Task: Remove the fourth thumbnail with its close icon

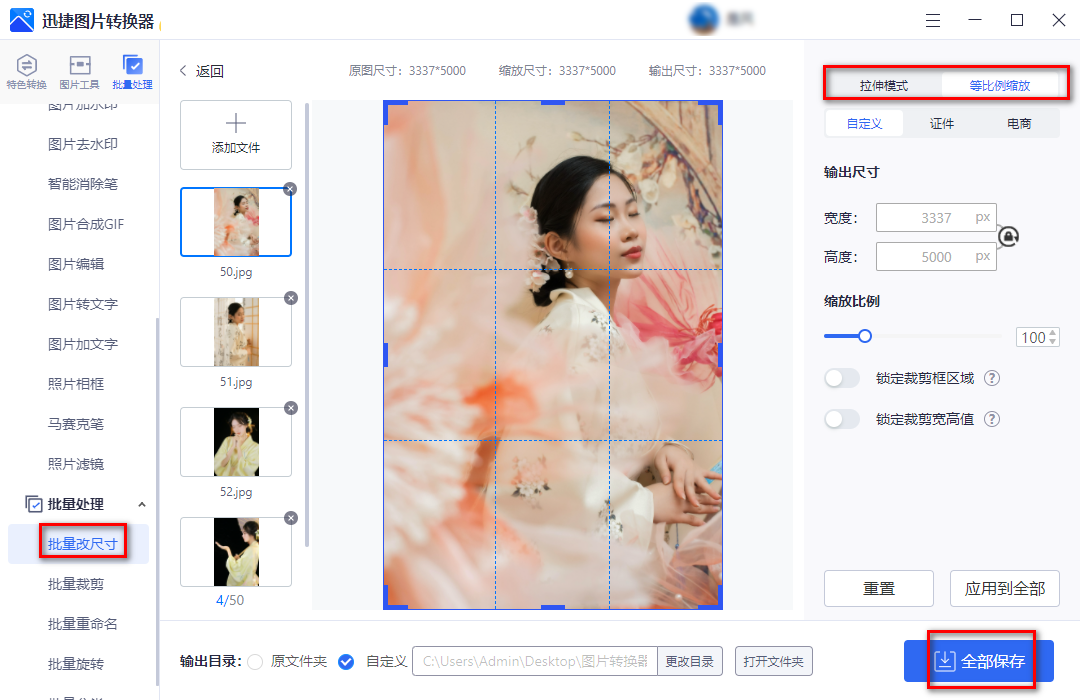Action: 291,518
